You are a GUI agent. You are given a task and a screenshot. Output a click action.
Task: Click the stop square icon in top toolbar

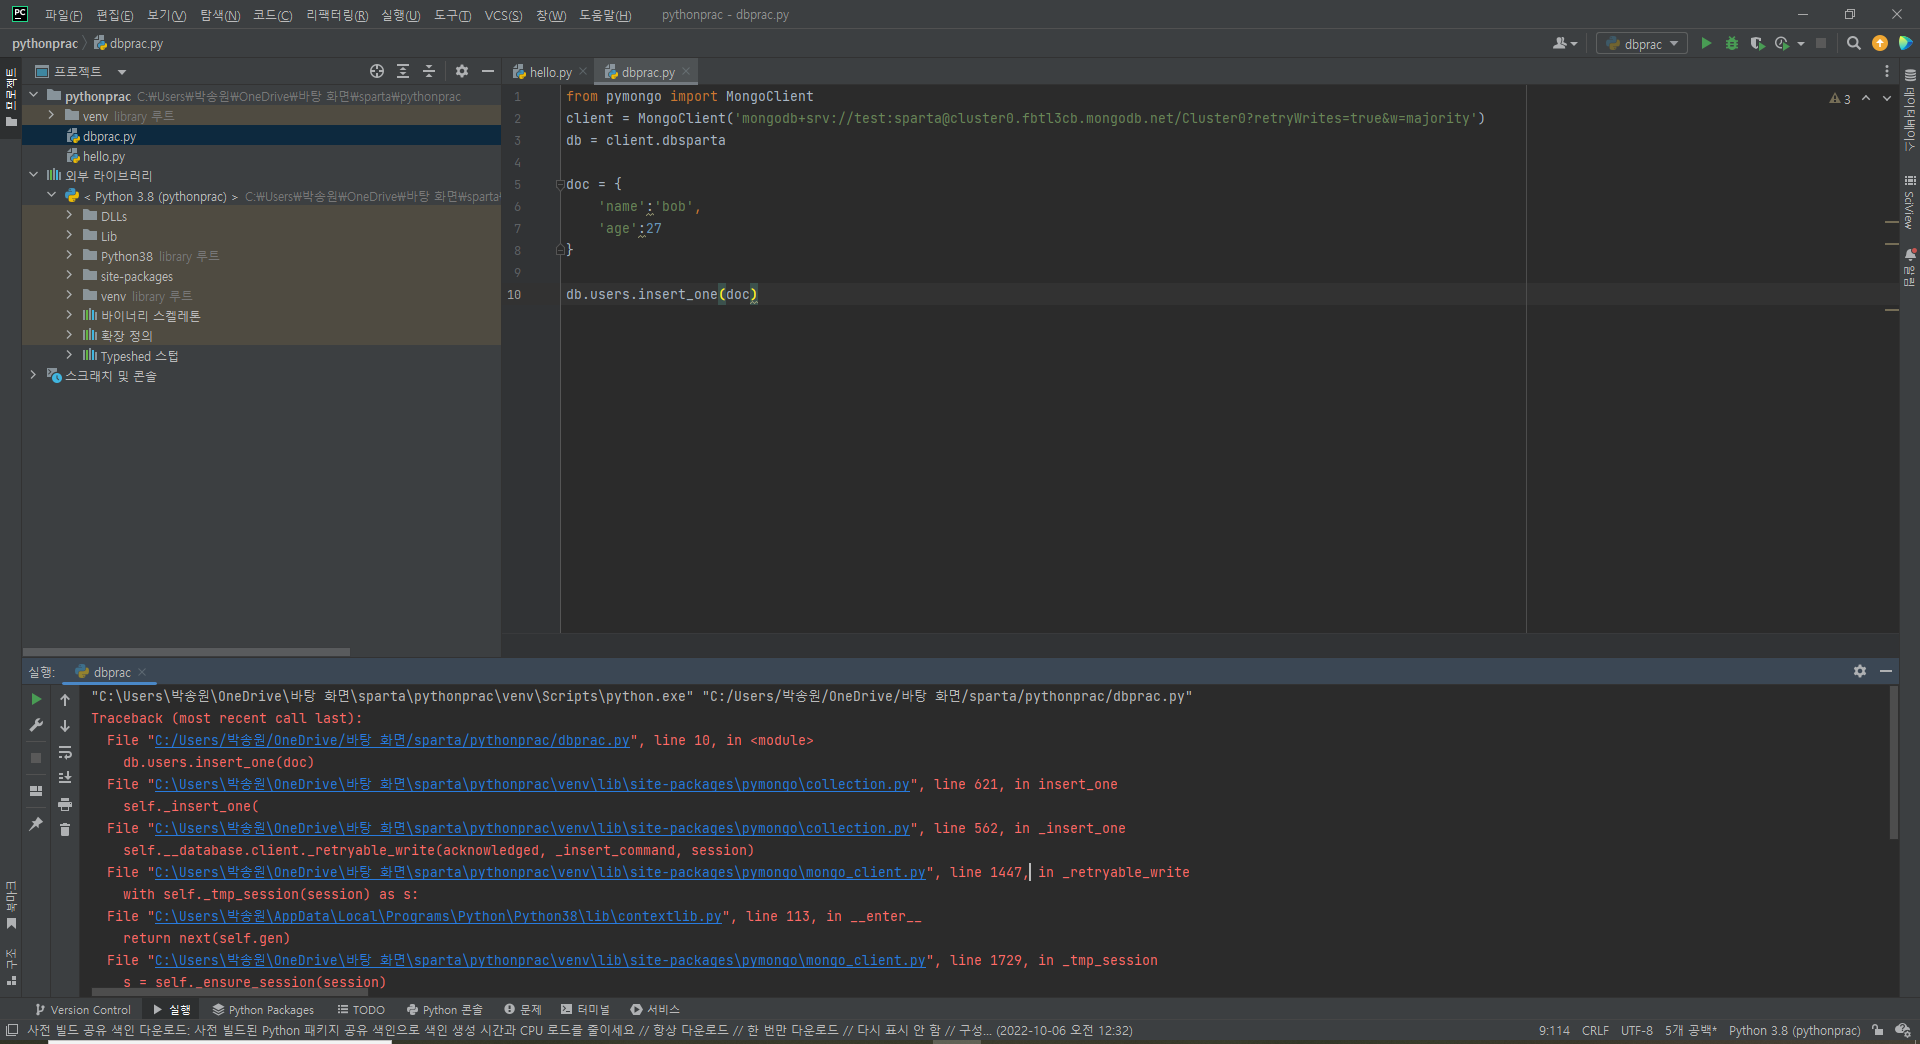[x=1821, y=43]
